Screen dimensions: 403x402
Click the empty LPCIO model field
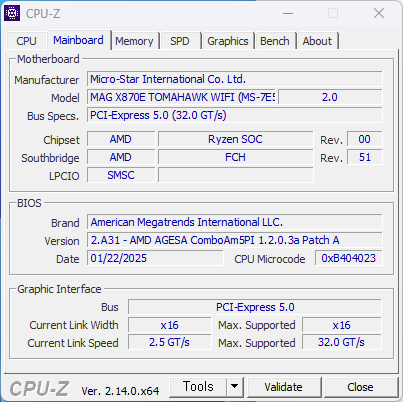[235, 175]
